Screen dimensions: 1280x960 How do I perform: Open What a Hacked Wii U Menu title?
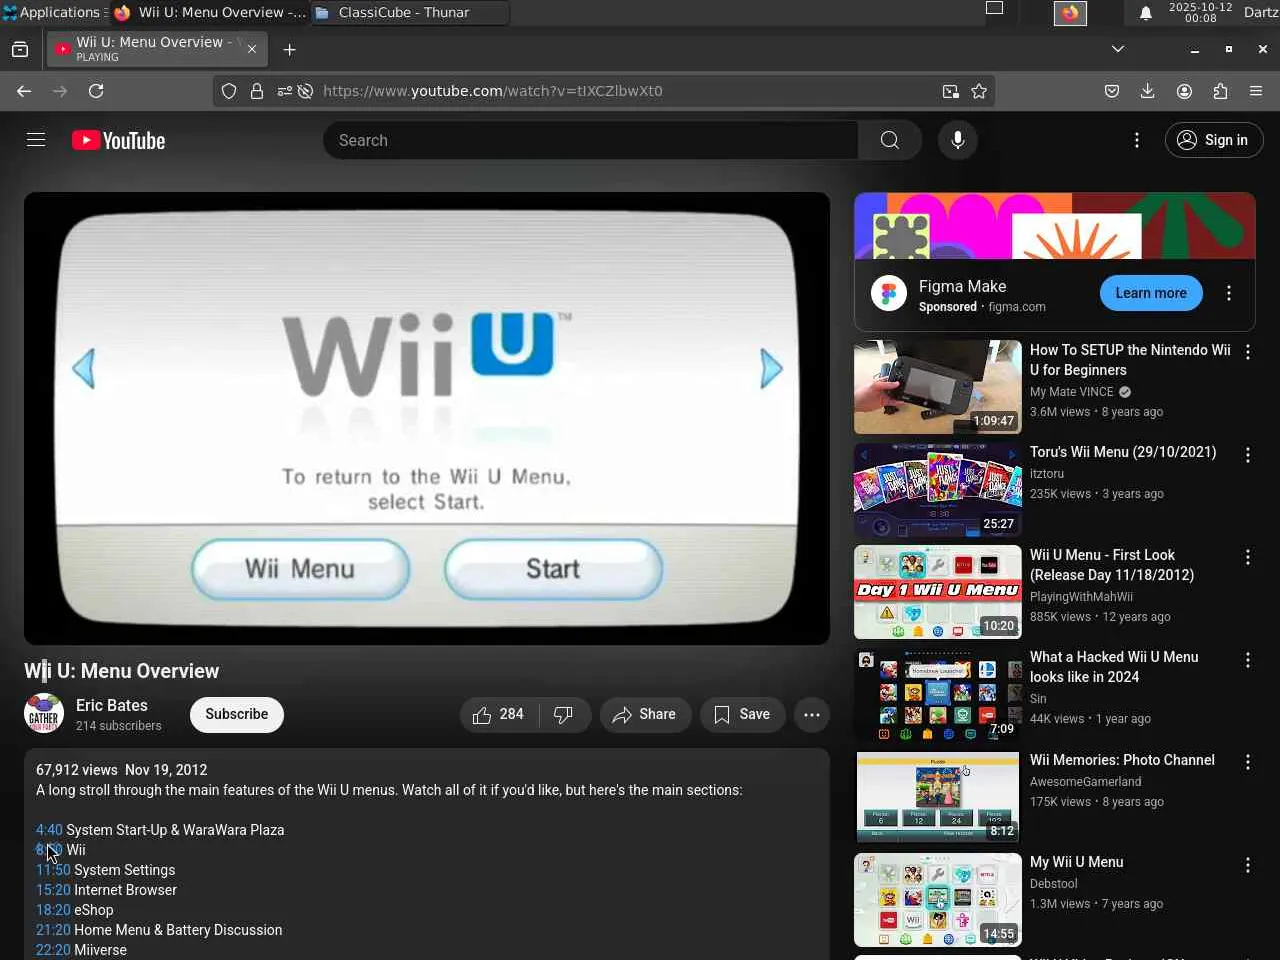pyautogui.click(x=1114, y=667)
